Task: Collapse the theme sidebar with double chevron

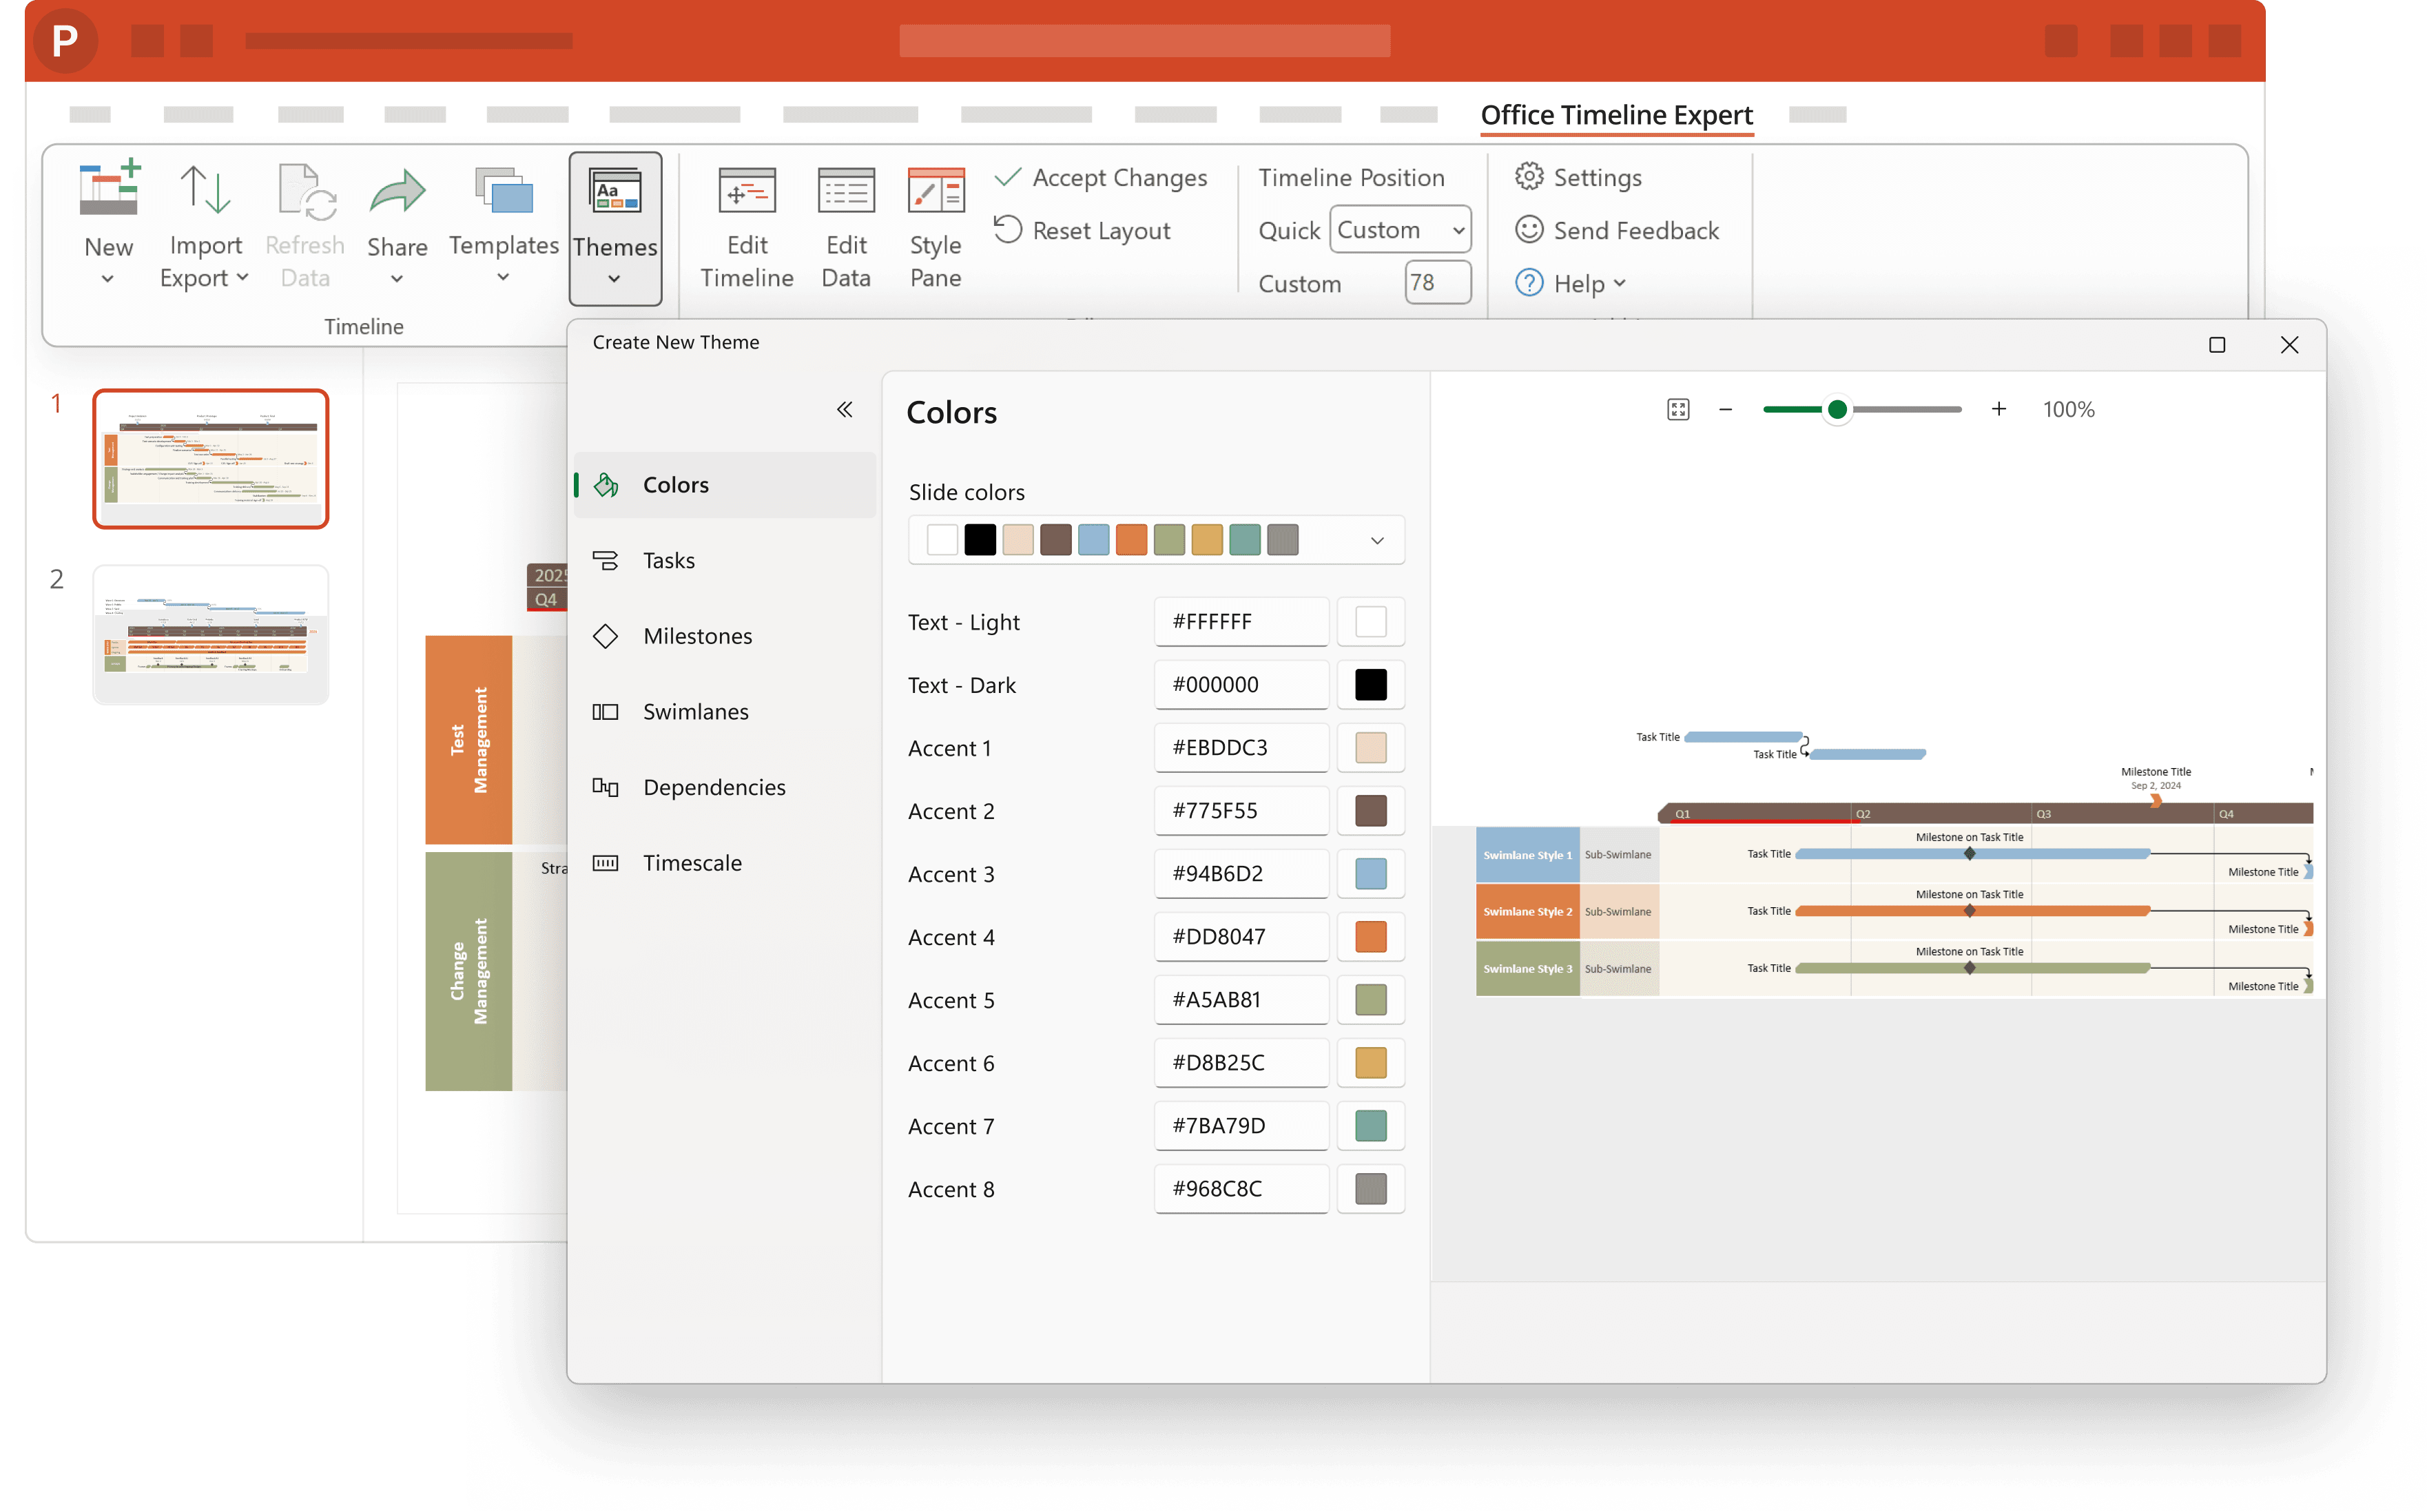Action: (x=845, y=409)
